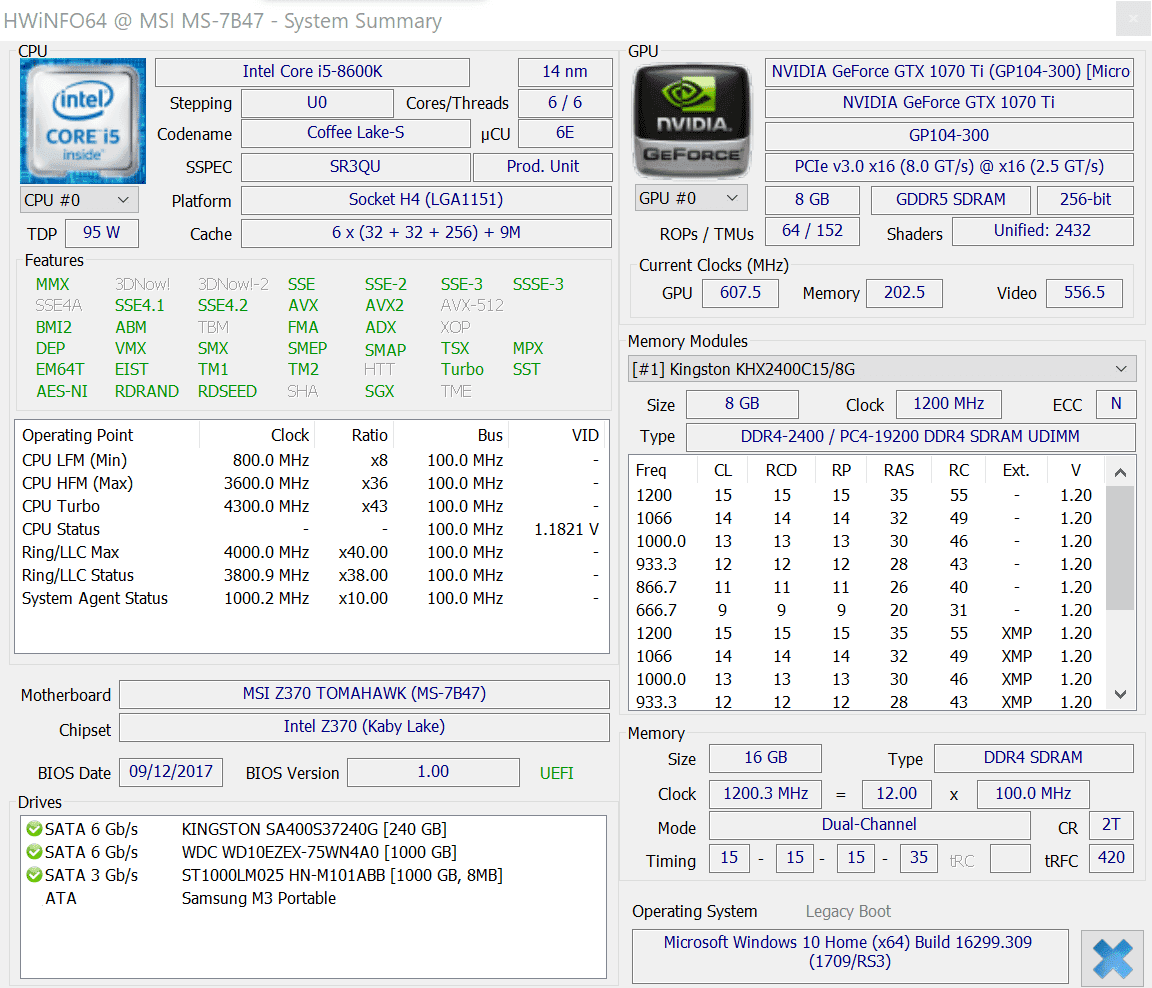Close the System Summary window
This screenshot has width=1152, height=988.
pyautogui.click(x=1132, y=18)
